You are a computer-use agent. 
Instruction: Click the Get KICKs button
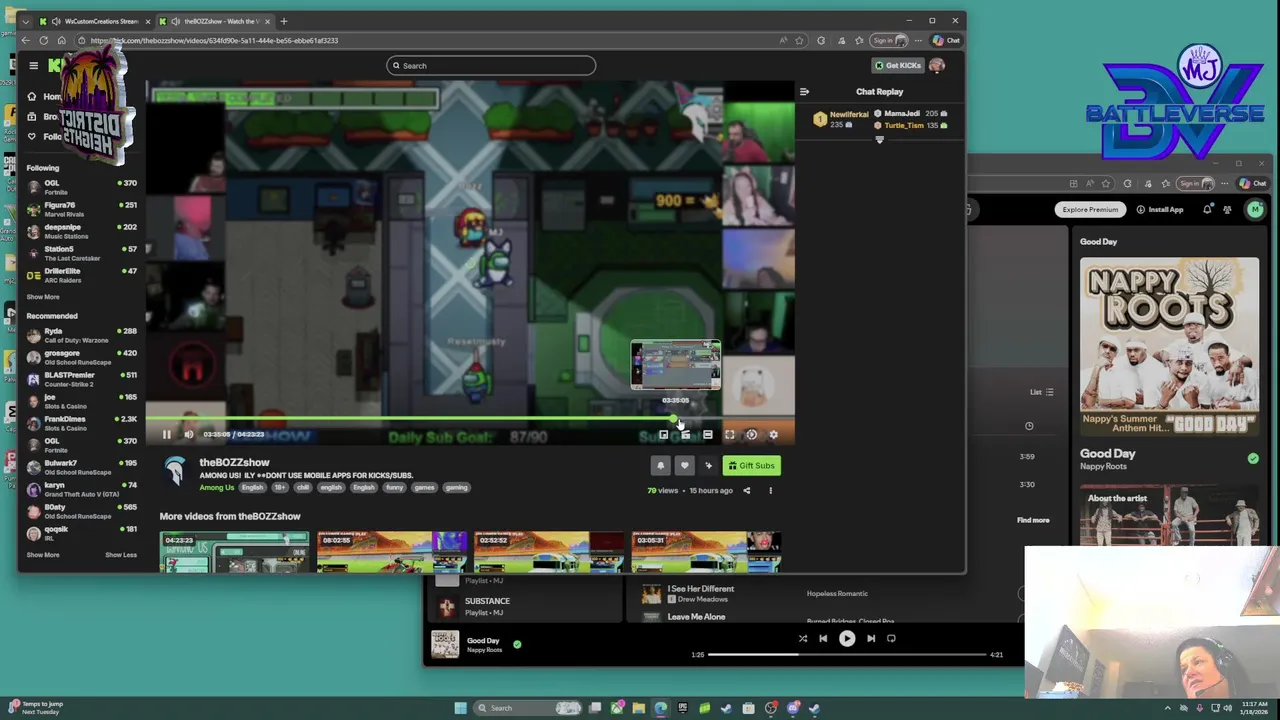coord(897,65)
